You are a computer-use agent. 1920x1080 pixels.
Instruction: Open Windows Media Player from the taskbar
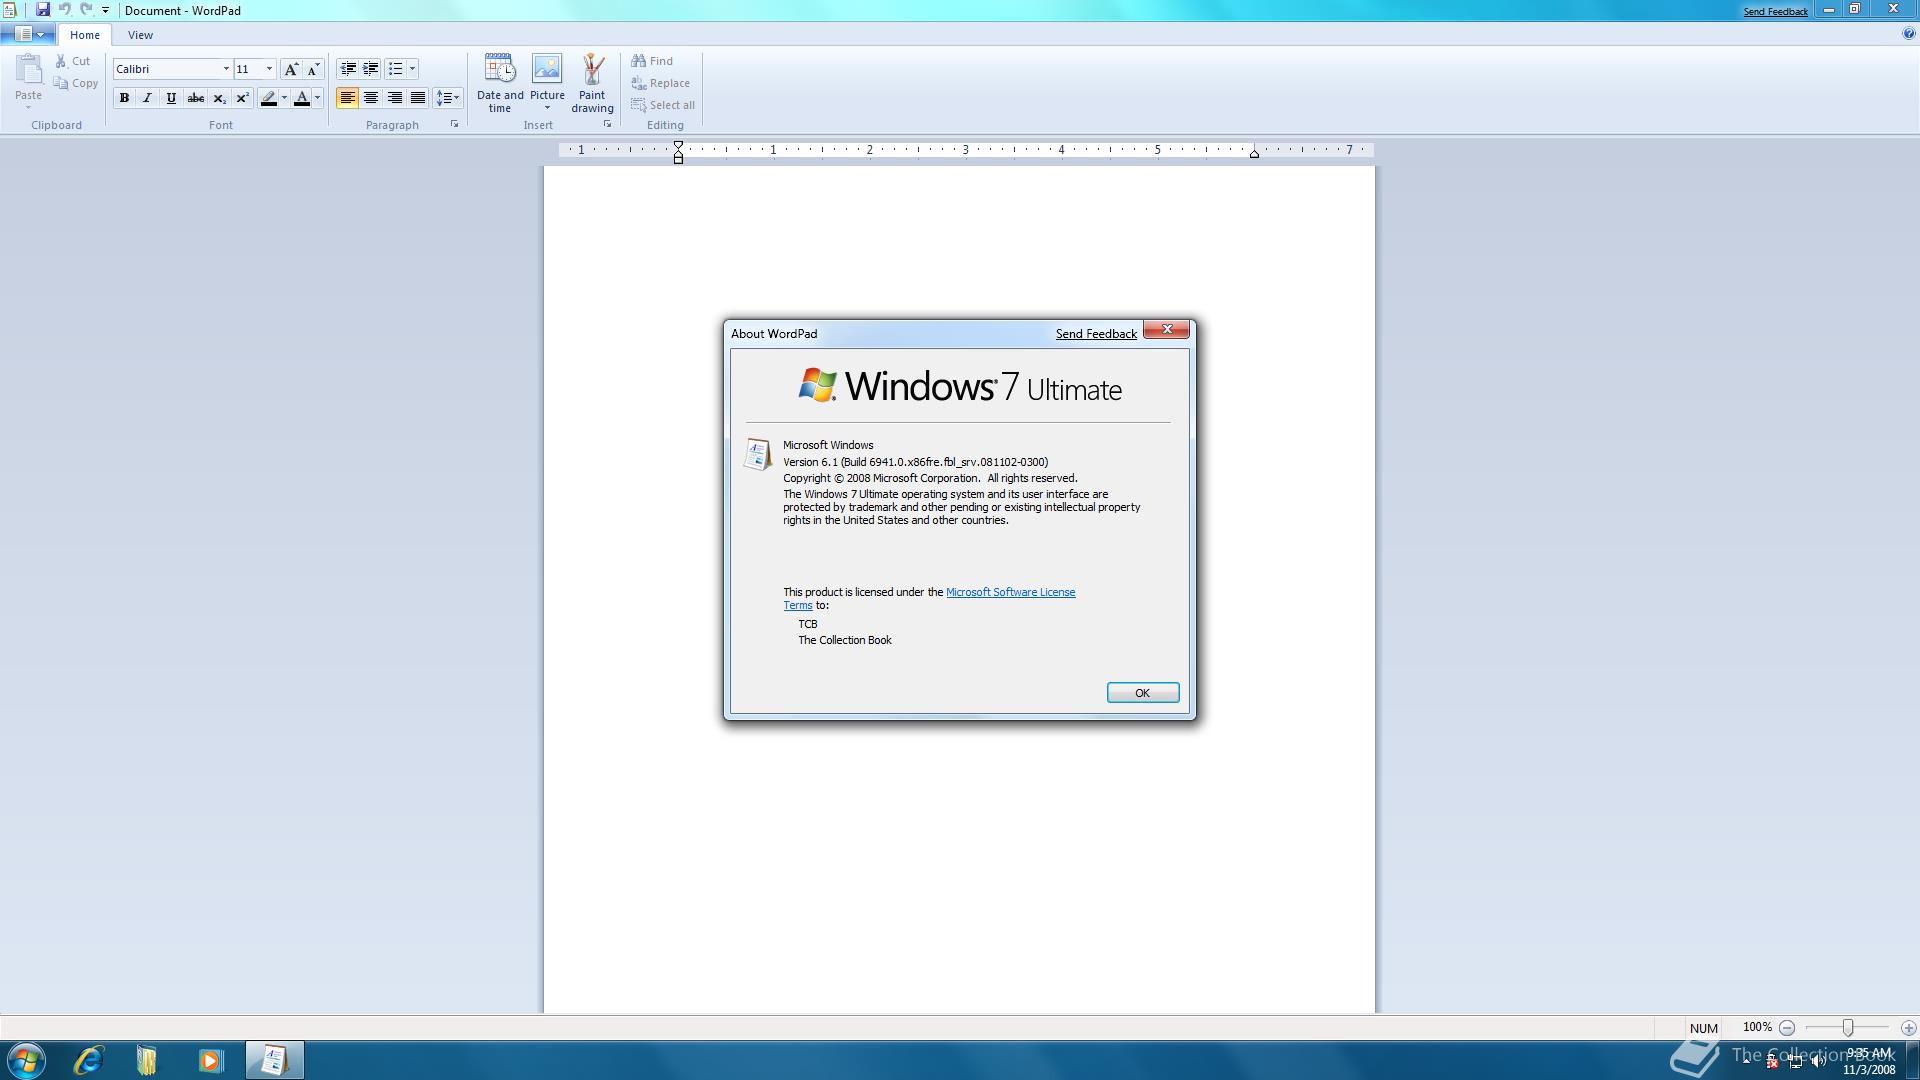210,1060
